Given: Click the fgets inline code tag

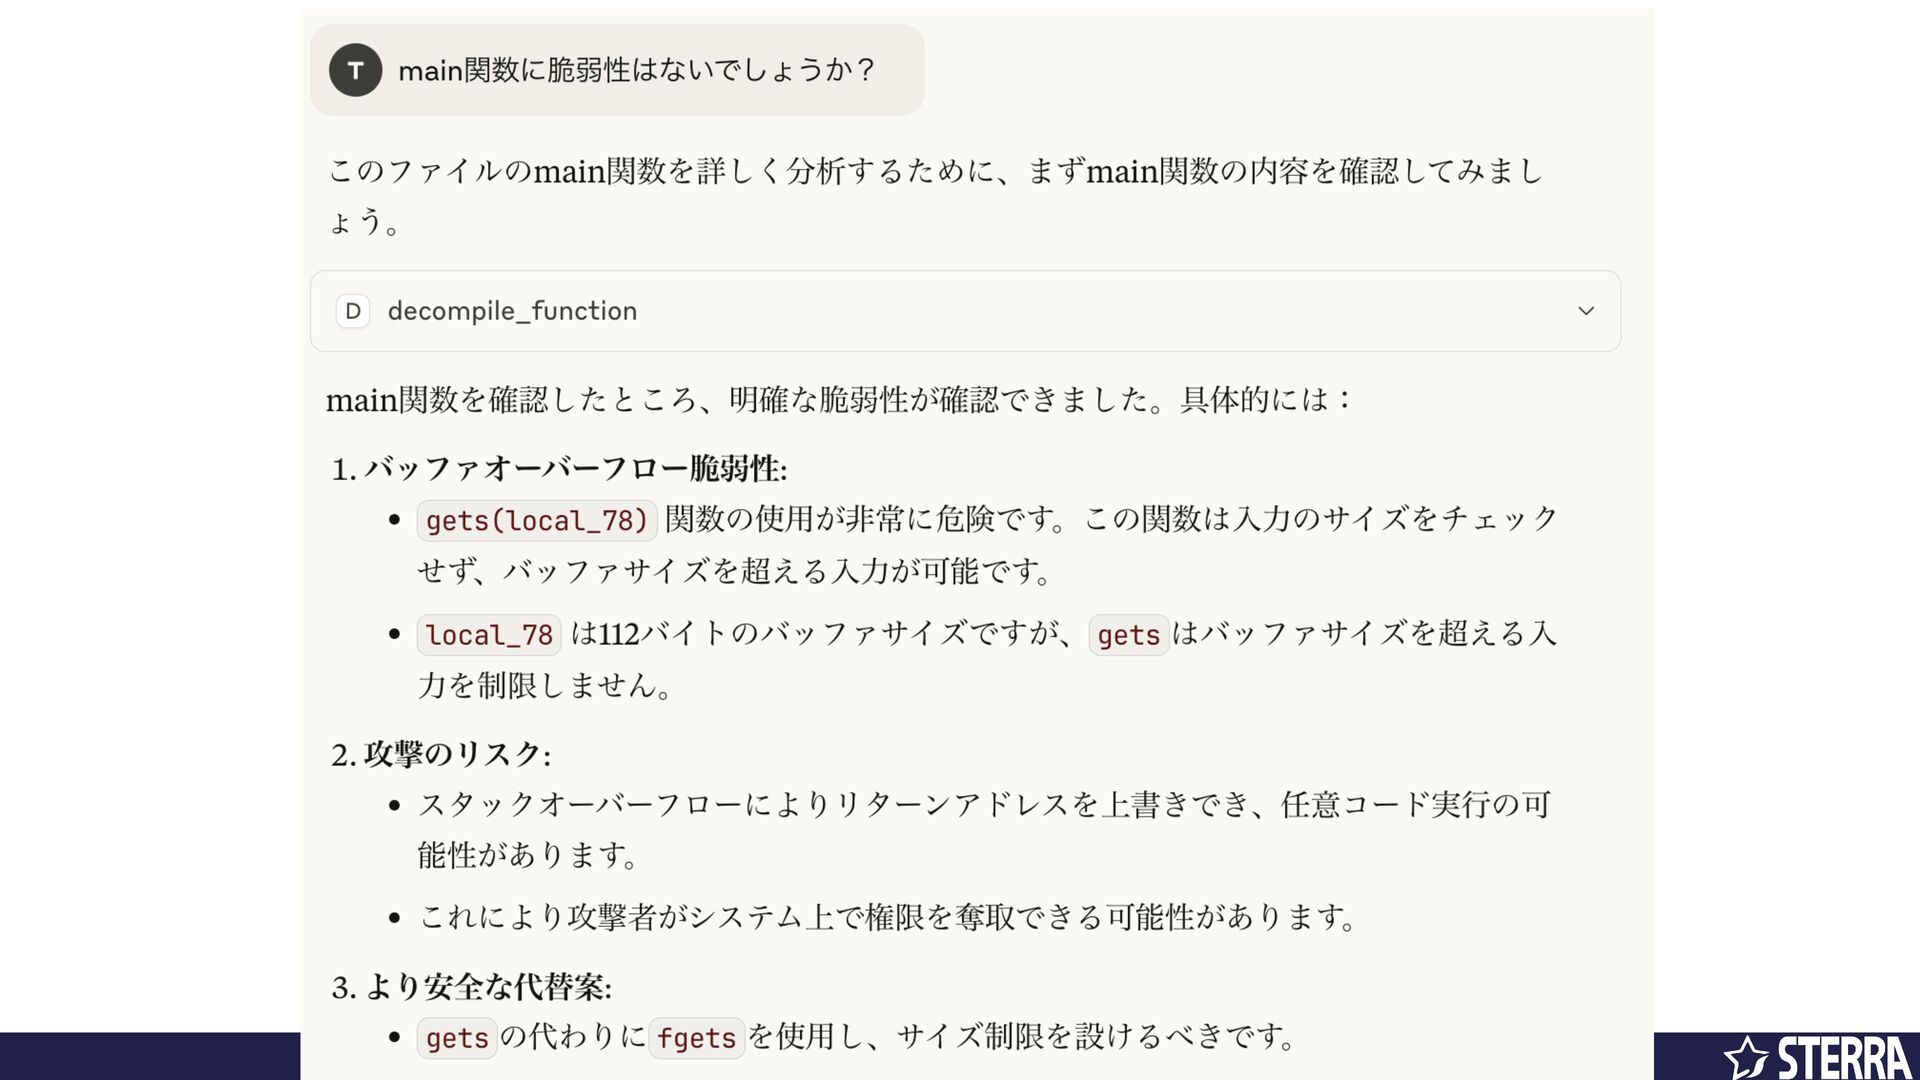Looking at the screenshot, I should tap(696, 1038).
